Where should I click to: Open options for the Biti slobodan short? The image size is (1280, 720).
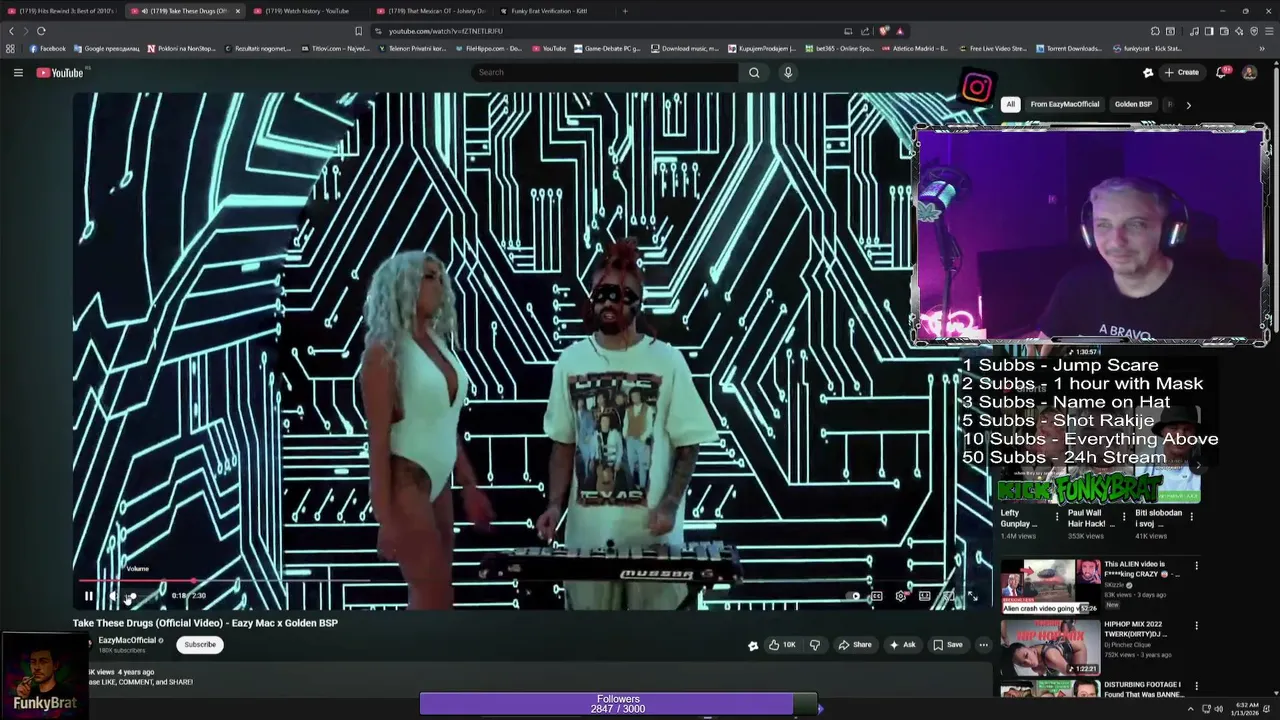(1191, 517)
